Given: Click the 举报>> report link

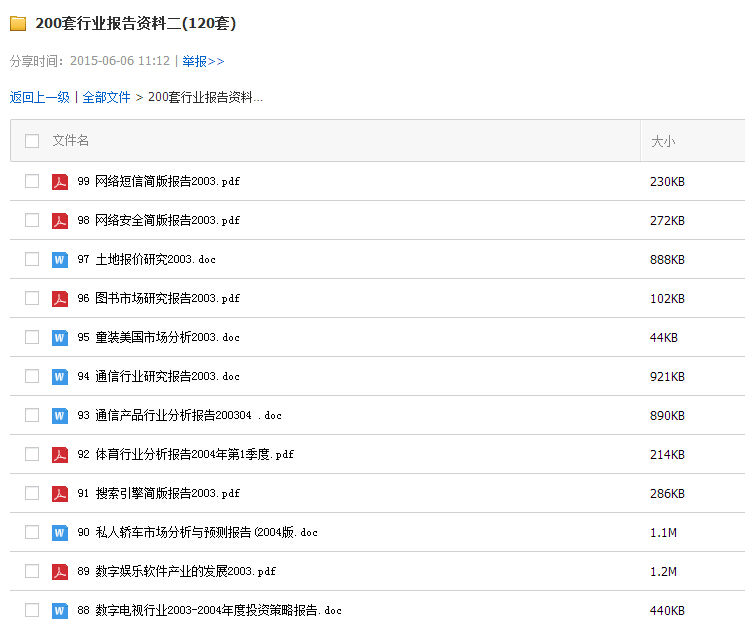Looking at the screenshot, I should 203,61.
